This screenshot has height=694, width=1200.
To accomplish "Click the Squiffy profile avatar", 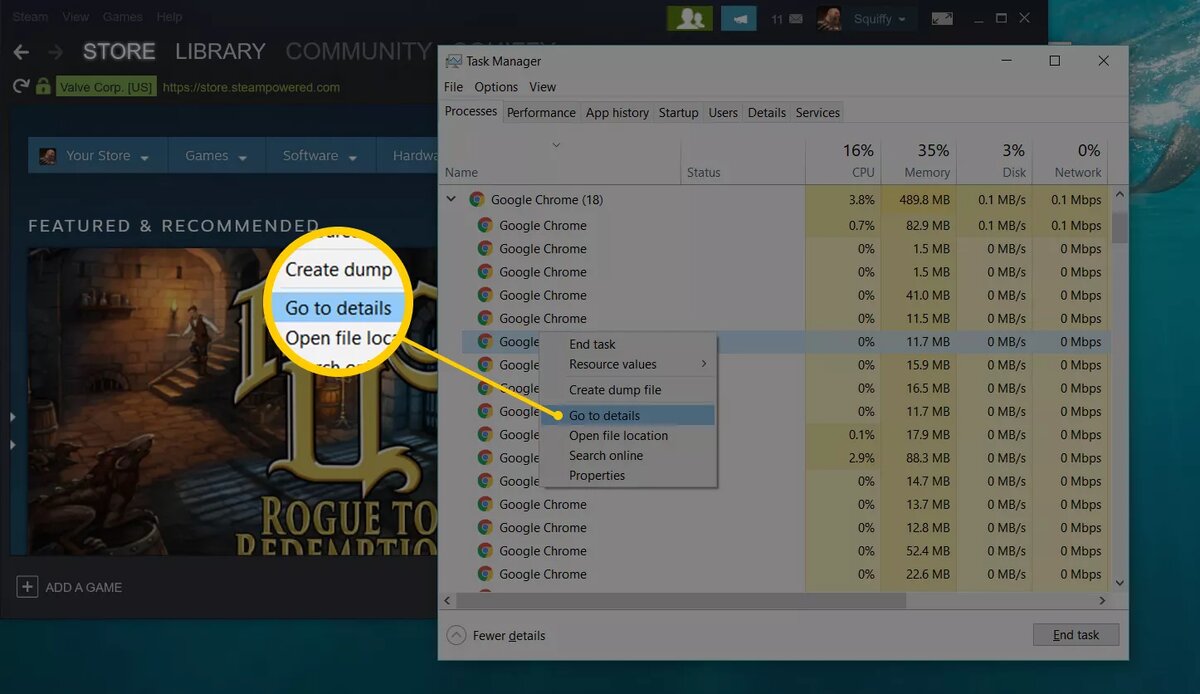I will pos(829,18).
